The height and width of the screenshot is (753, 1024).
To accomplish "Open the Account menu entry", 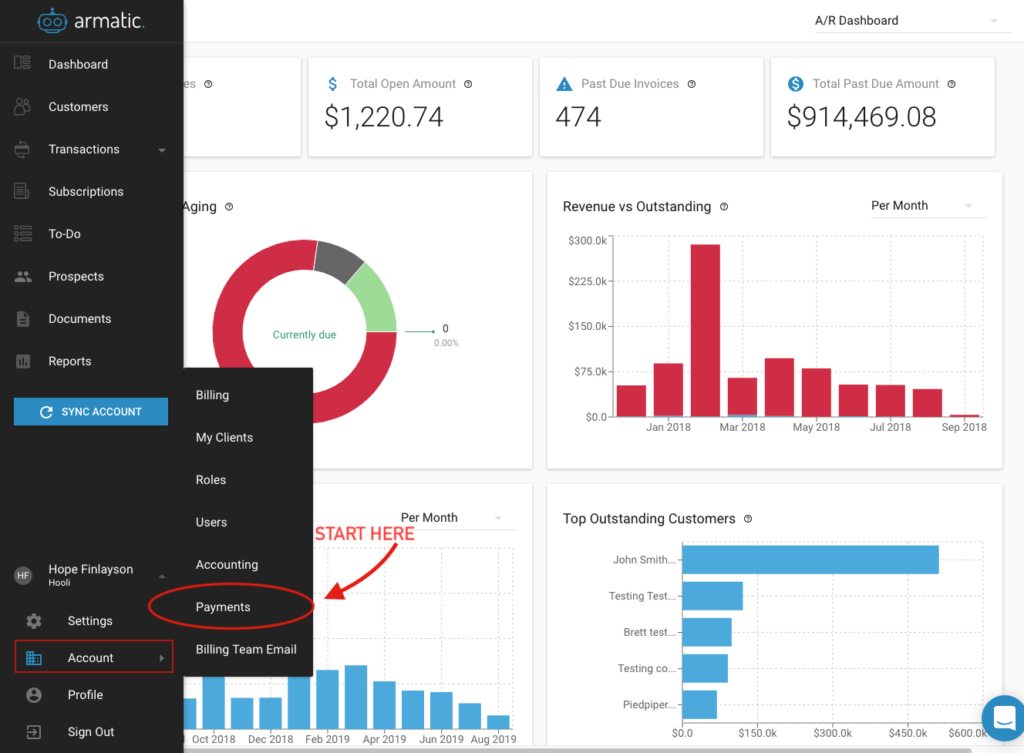I will point(94,657).
